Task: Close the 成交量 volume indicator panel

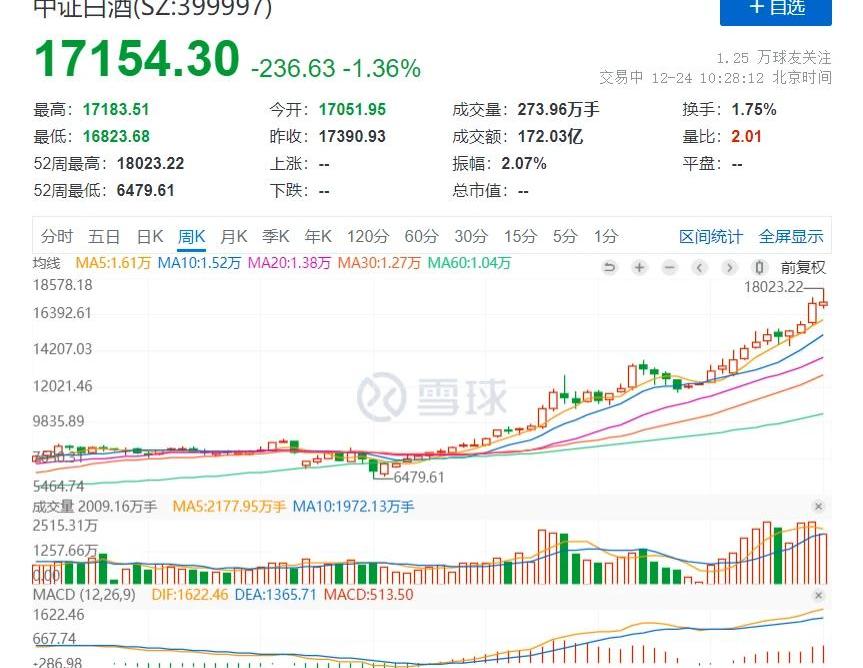Action: 818,507
